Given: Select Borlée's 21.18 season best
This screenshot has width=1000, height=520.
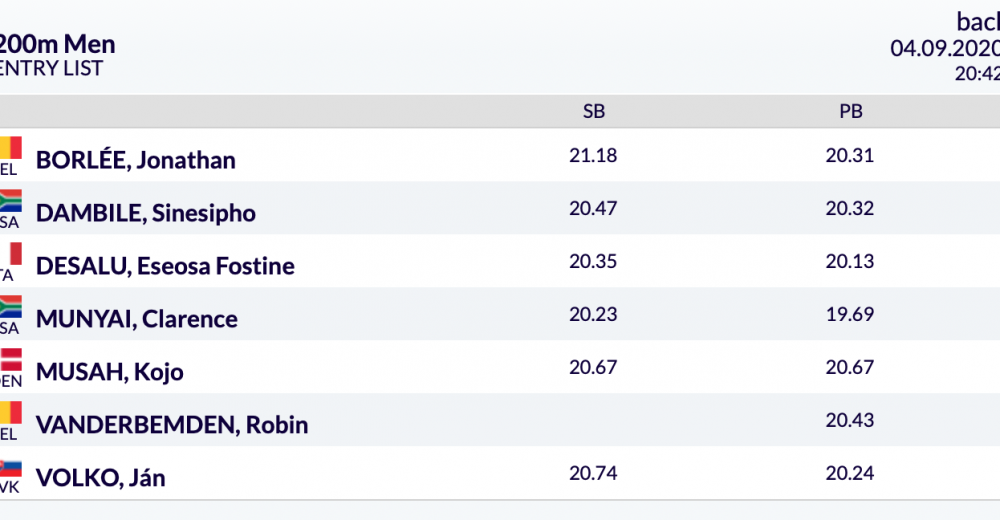Looking at the screenshot, I should click(593, 155).
